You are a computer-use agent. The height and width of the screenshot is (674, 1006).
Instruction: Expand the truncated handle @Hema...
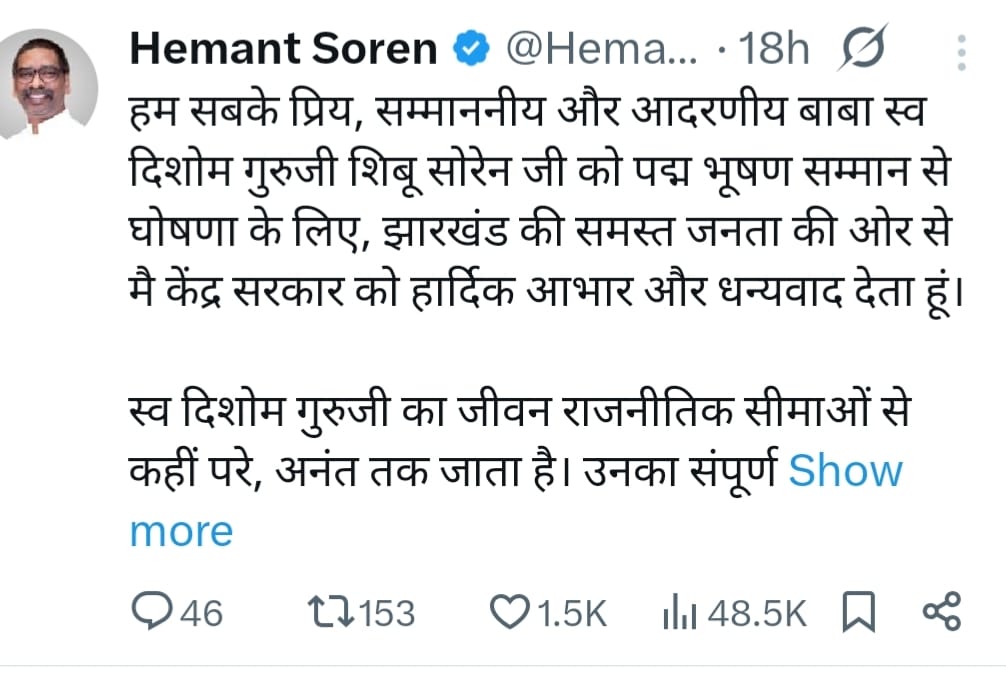pyautogui.click(x=605, y=48)
